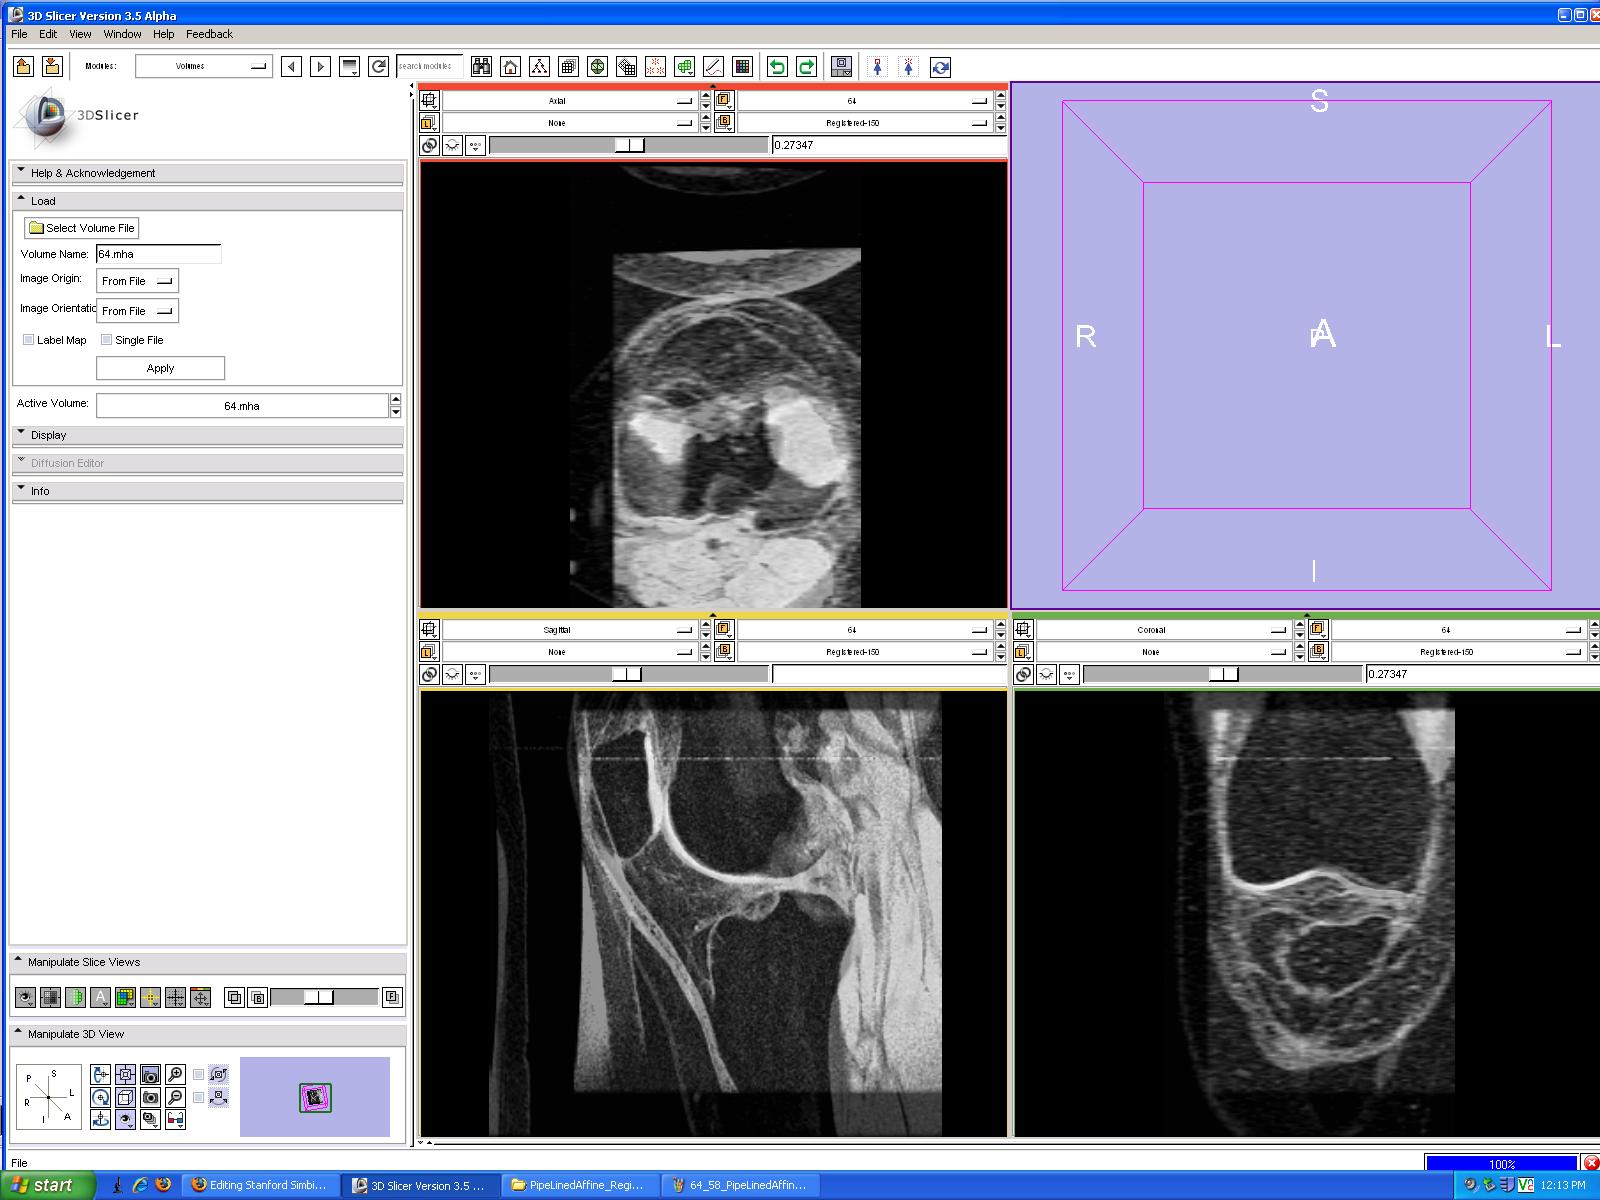Open the Window menu
This screenshot has height=1200, width=1600.
[122, 34]
